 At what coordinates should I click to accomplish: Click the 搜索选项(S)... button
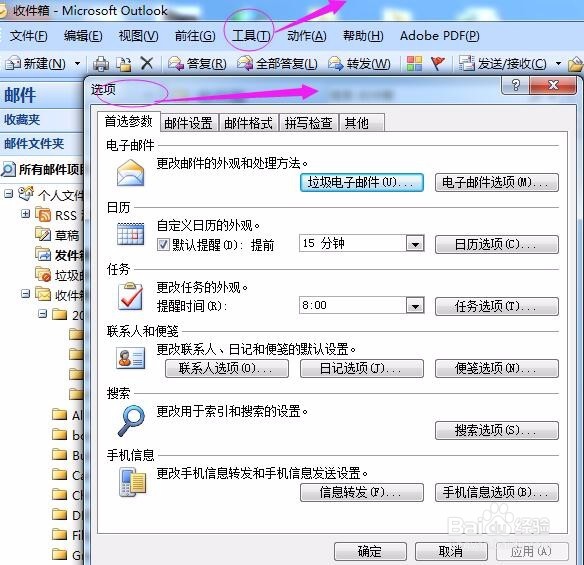tap(497, 431)
